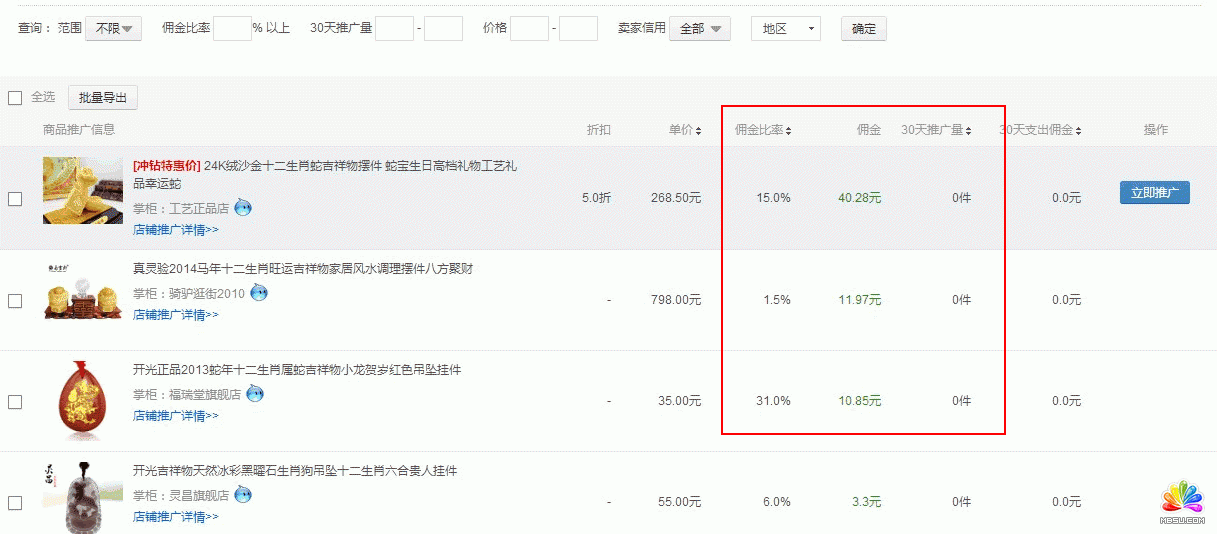Check the 全选 select-all checkbox
This screenshot has width=1217, height=534.
[15, 98]
